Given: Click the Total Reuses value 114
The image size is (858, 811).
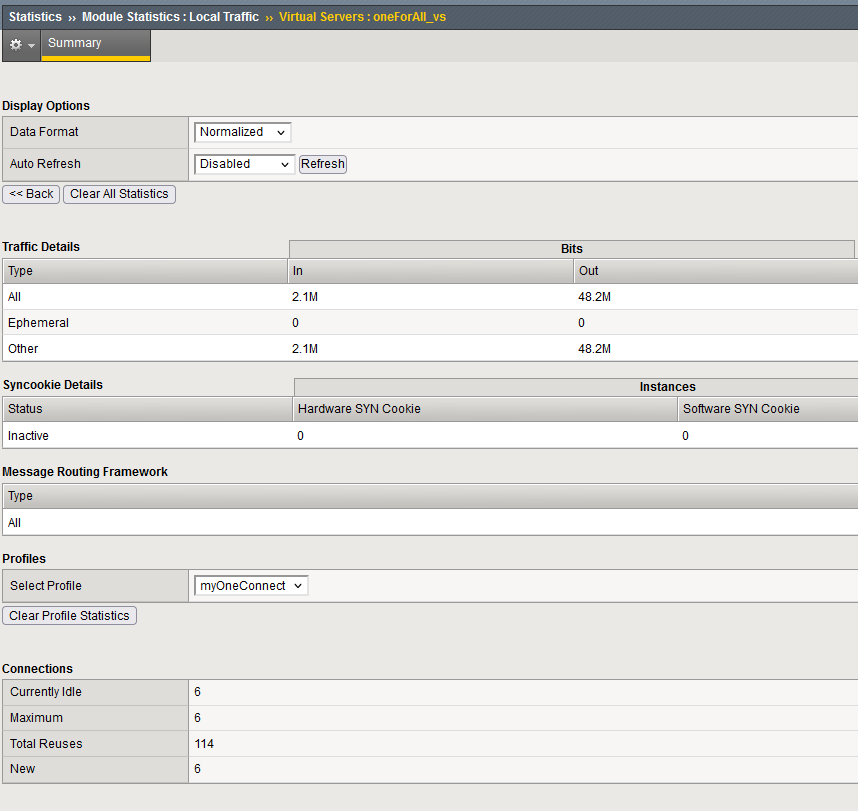Looking at the screenshot, I should (x=204, y=743).
